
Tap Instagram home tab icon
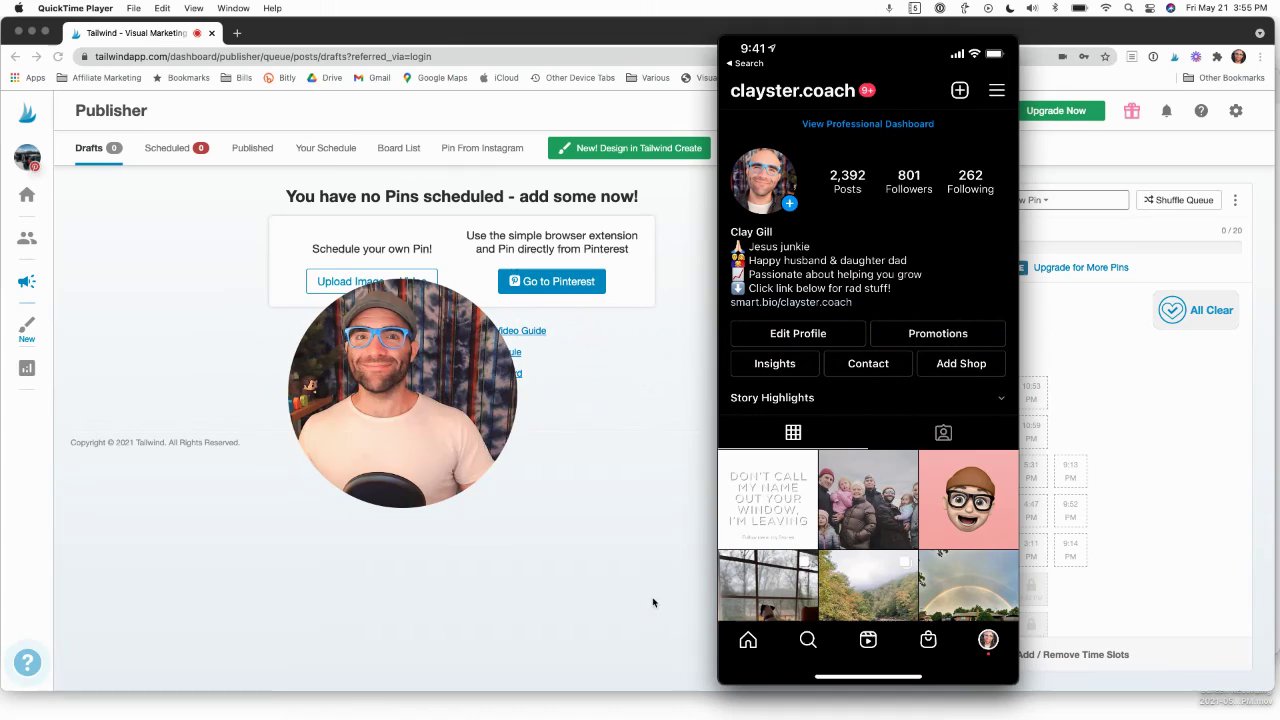(x=748, y=640)
